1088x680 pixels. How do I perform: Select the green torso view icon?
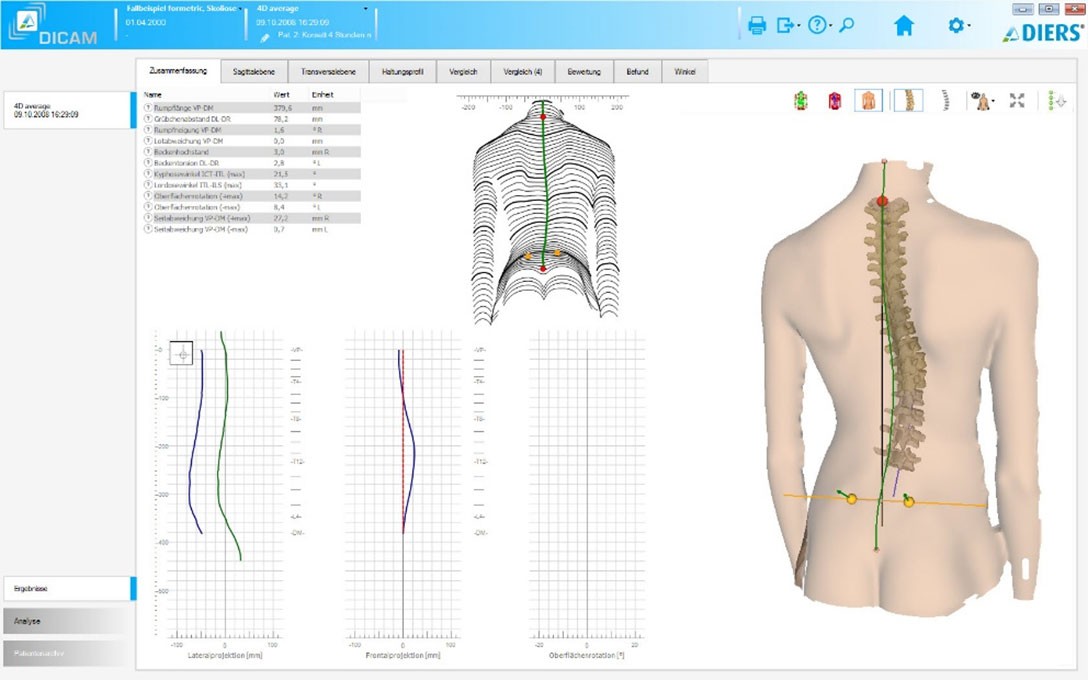[x=801, y=101]
